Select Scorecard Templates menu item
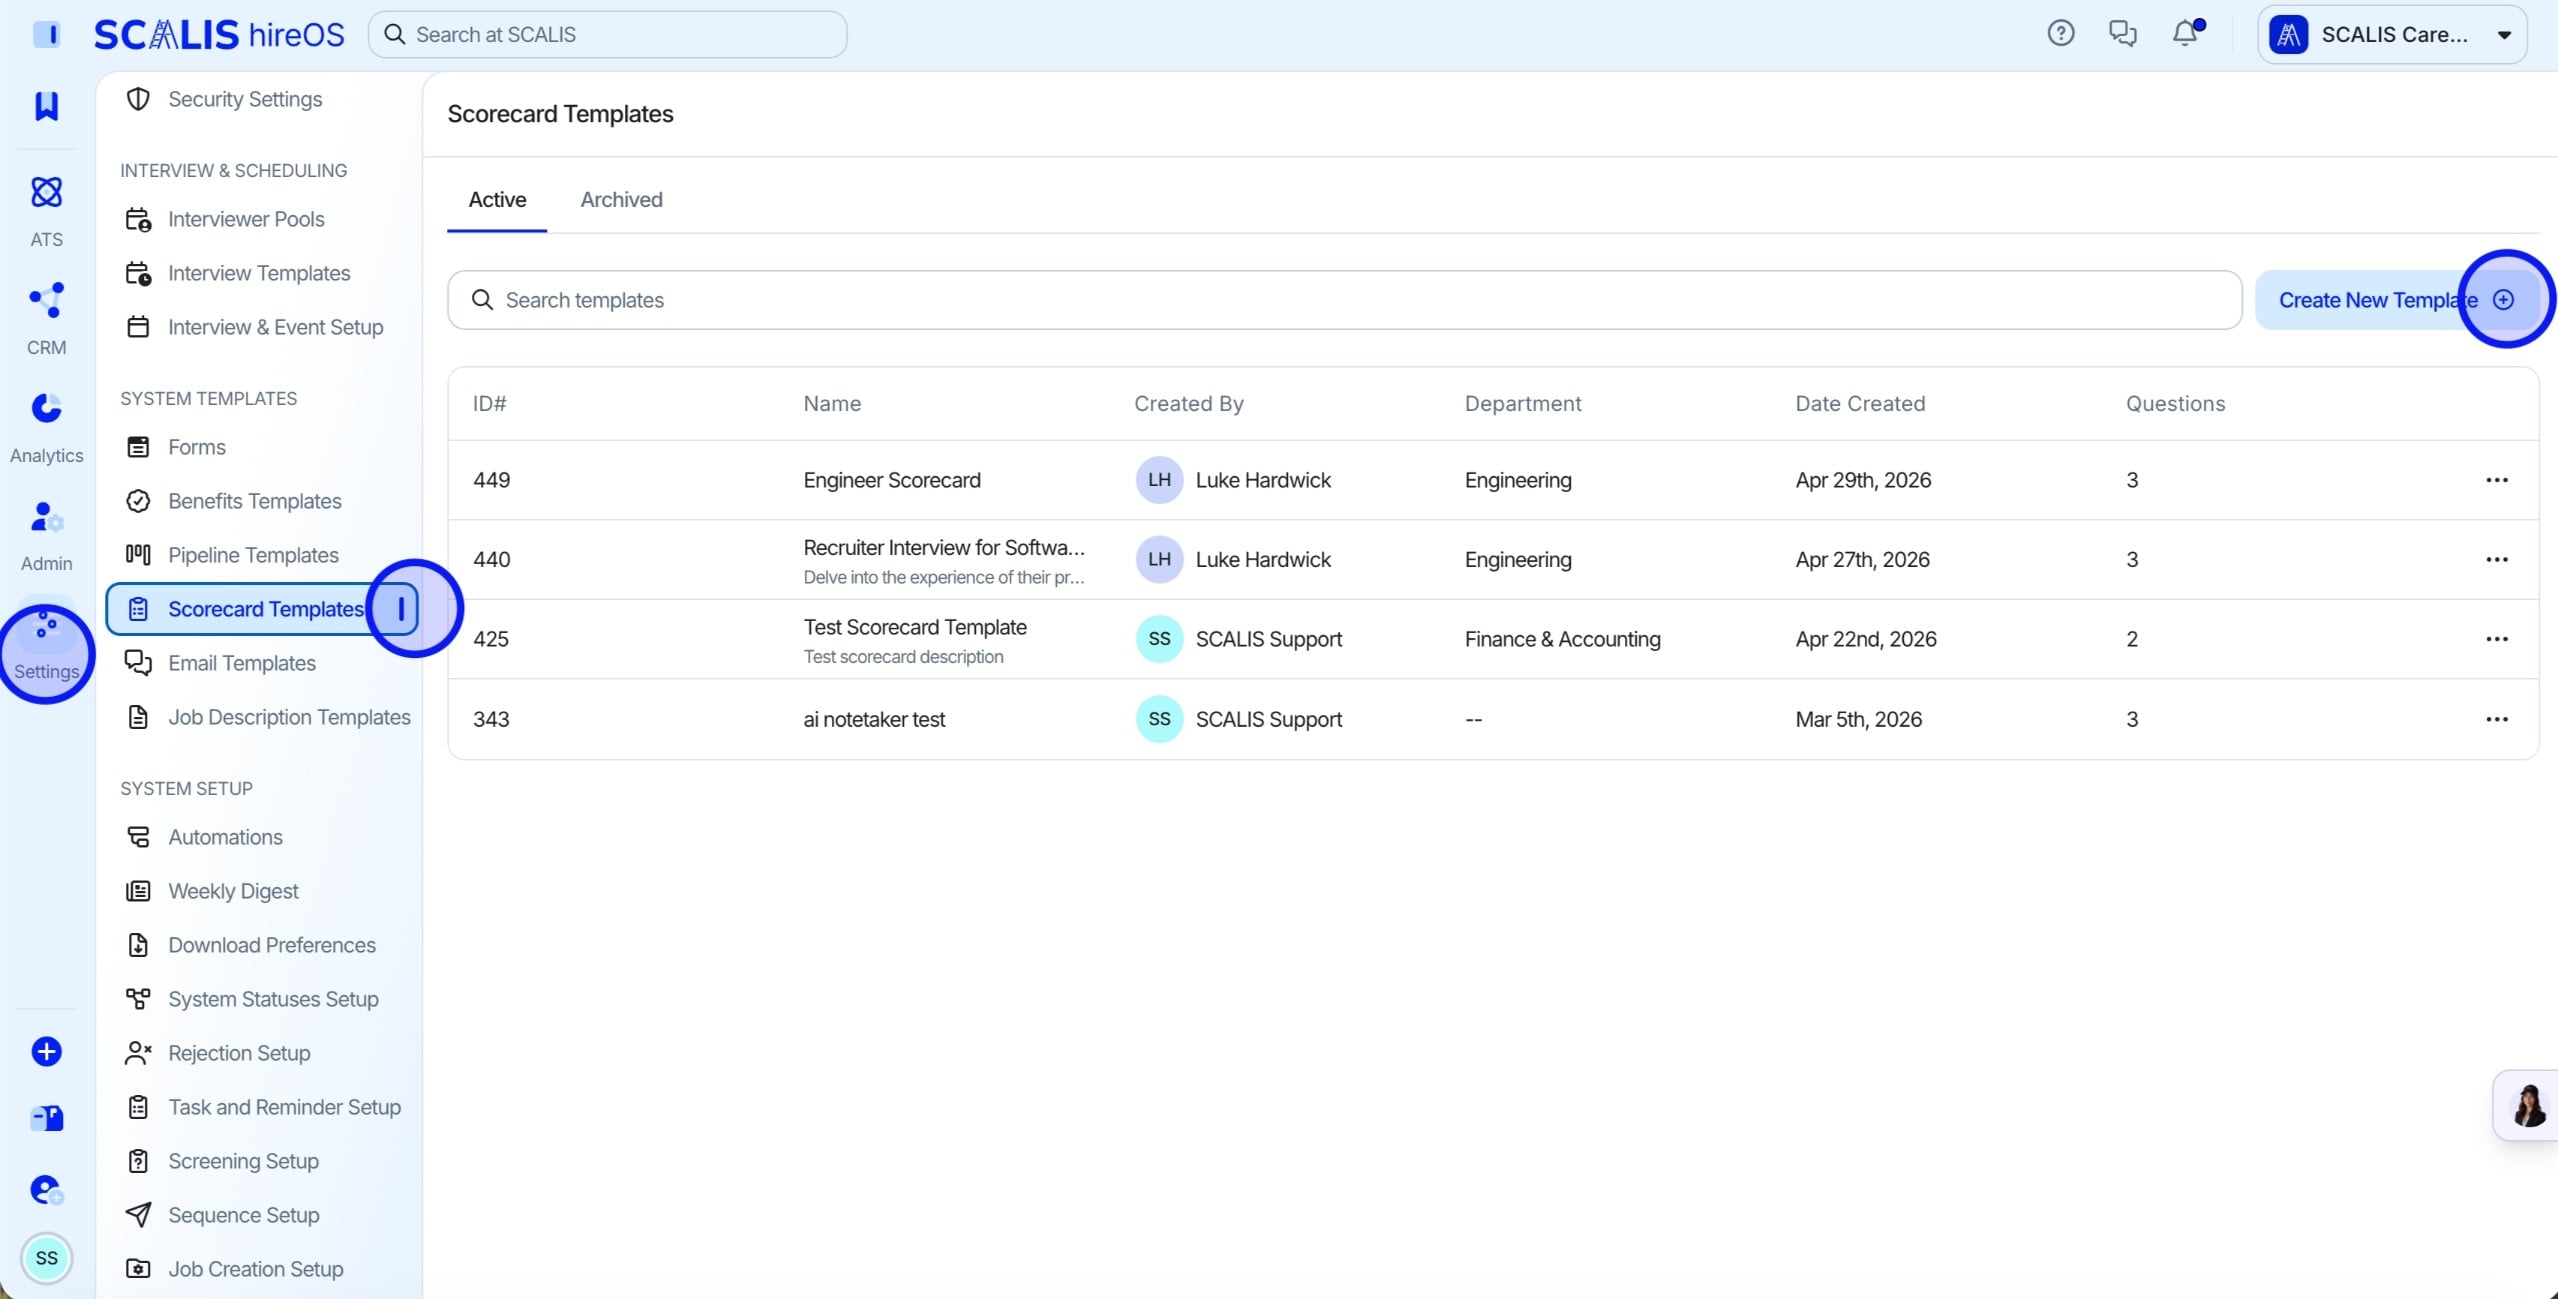The height and width of the screenshot is (1299, 2558). 262,609
